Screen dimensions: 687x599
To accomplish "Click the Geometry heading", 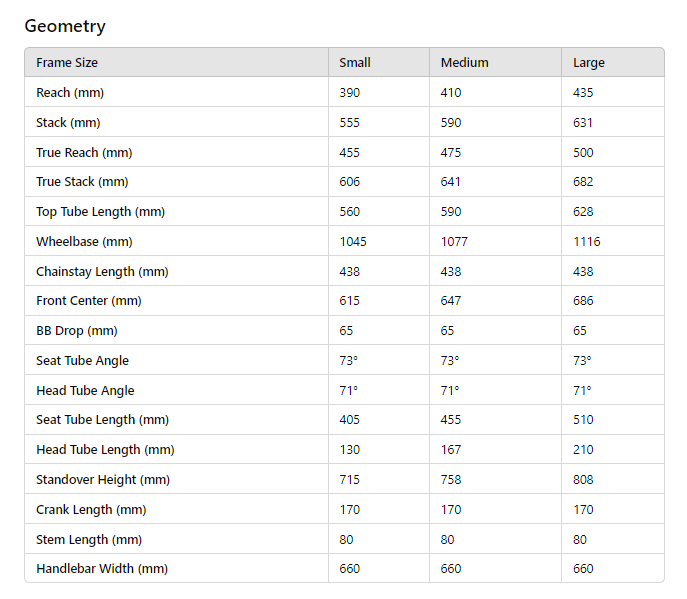I will point(65,26).
